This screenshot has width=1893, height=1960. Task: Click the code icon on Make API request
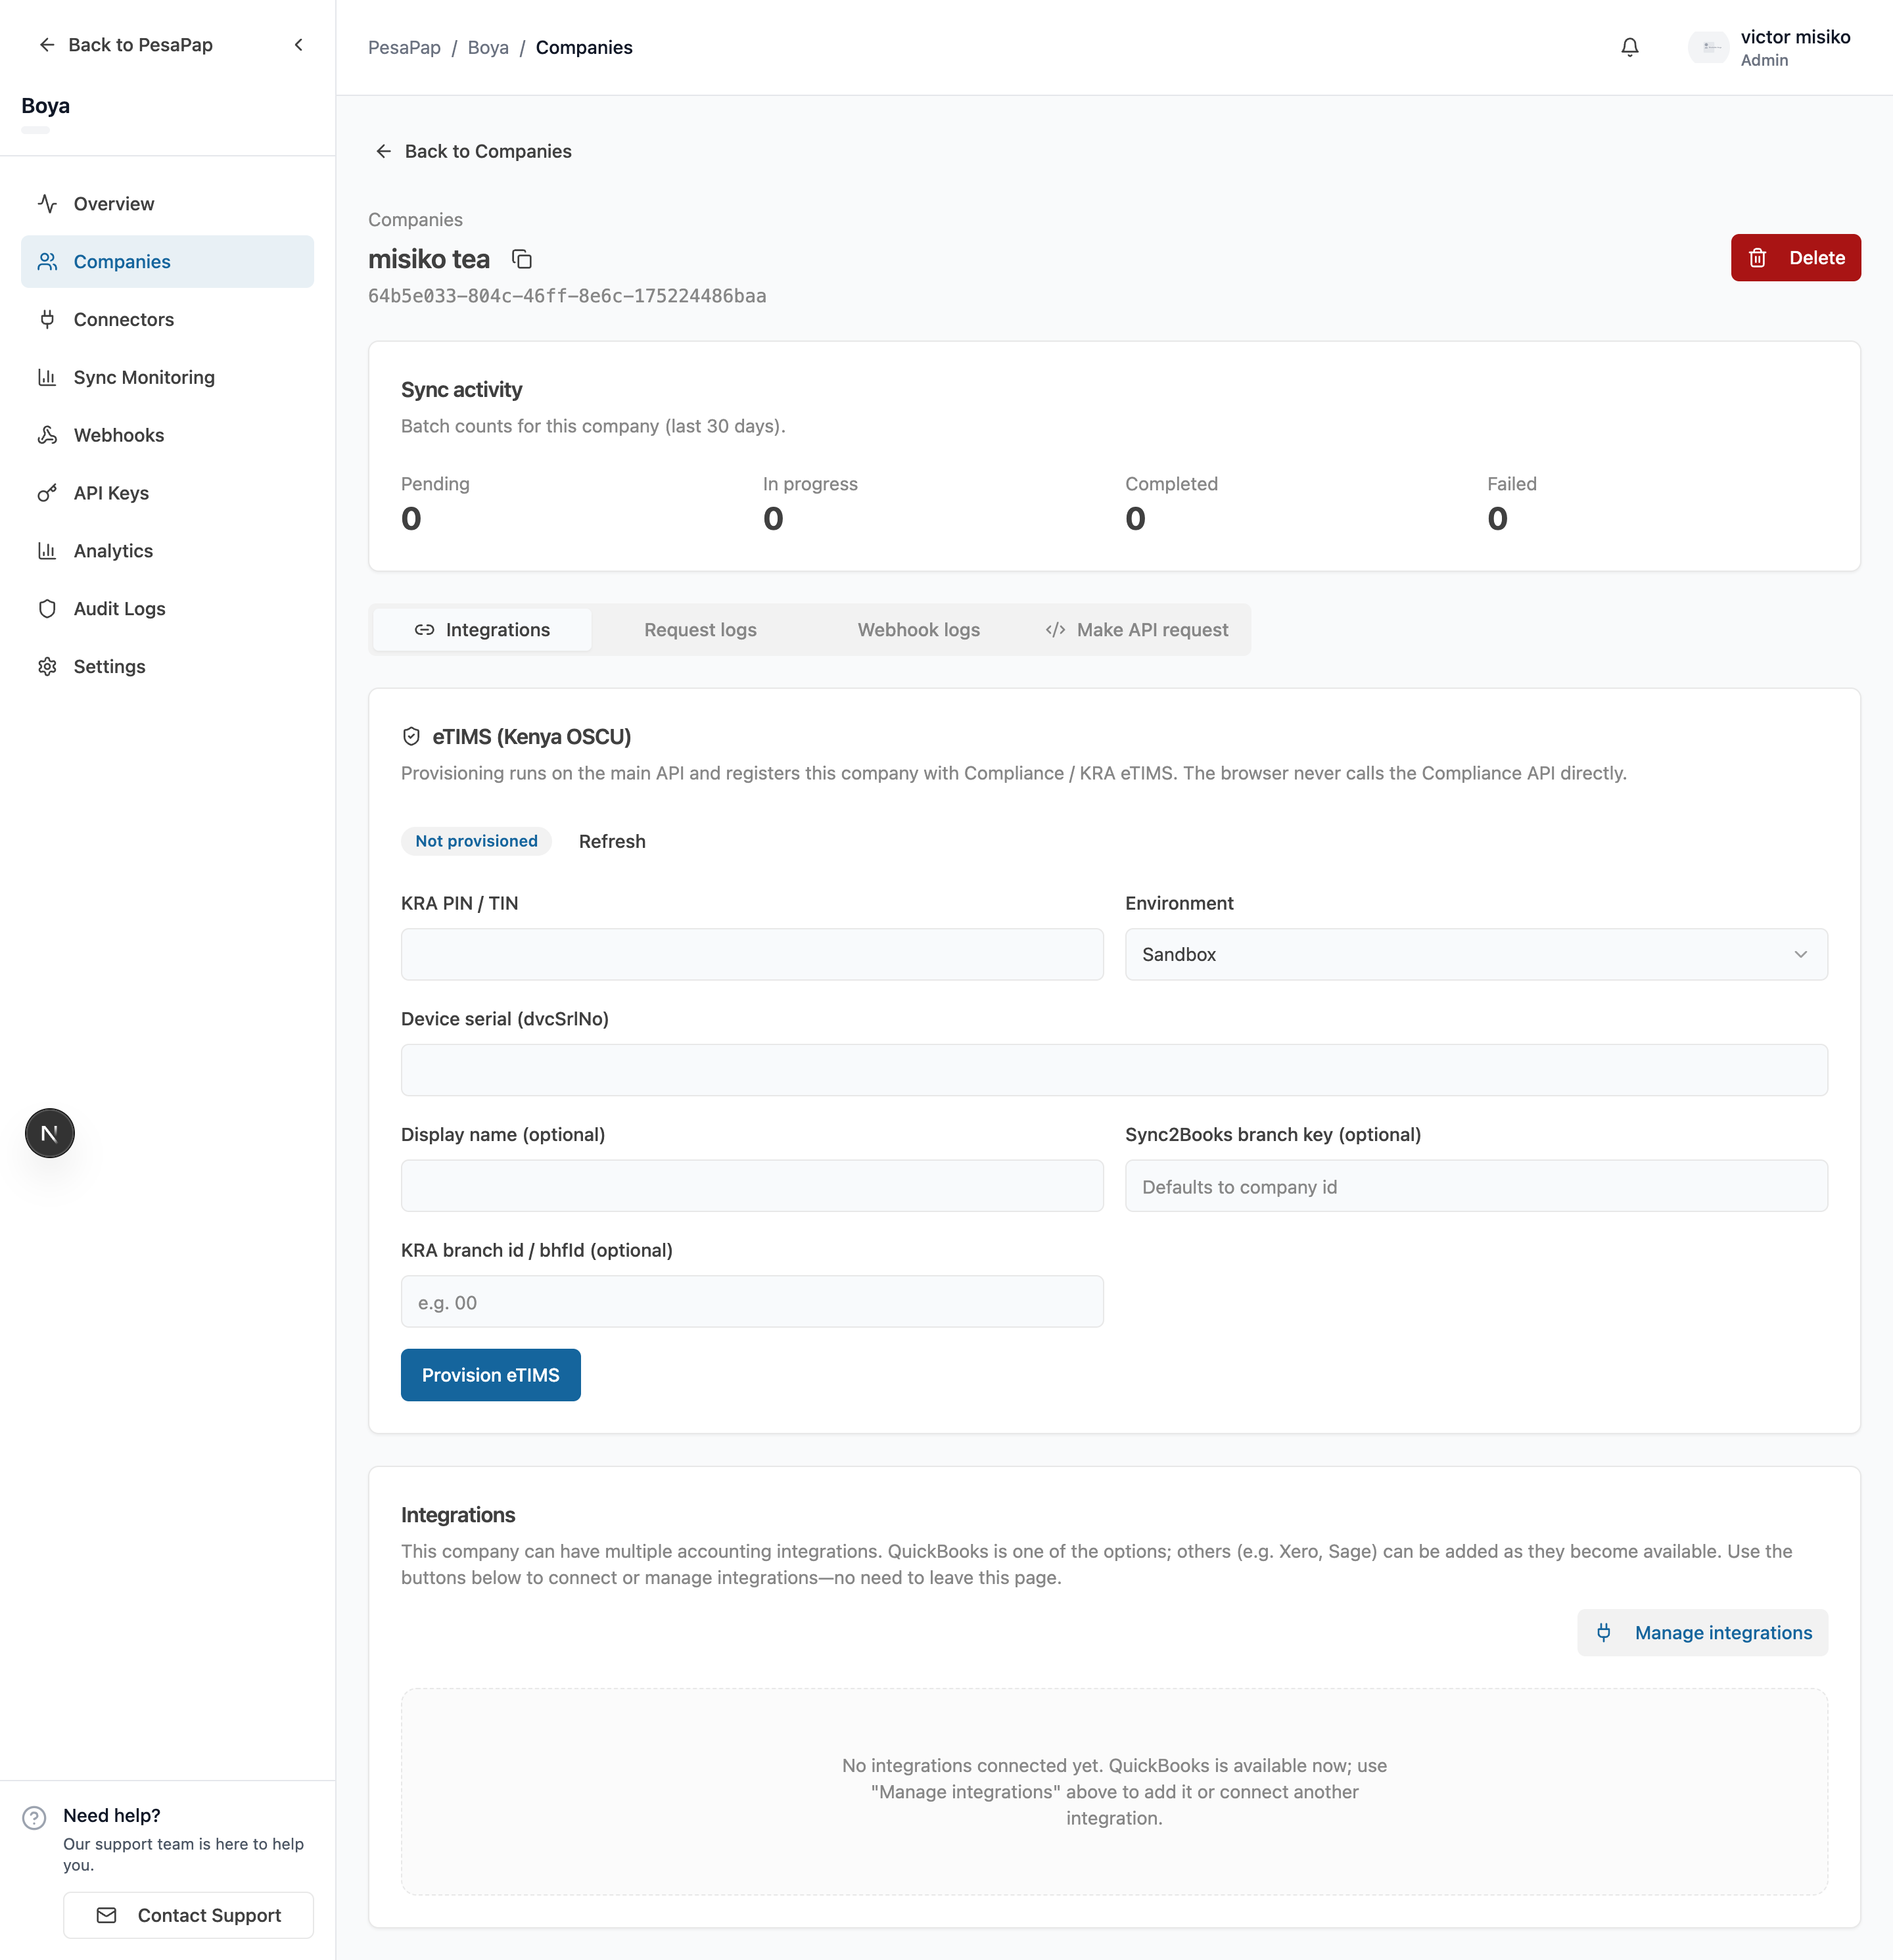coord(1055,630)
